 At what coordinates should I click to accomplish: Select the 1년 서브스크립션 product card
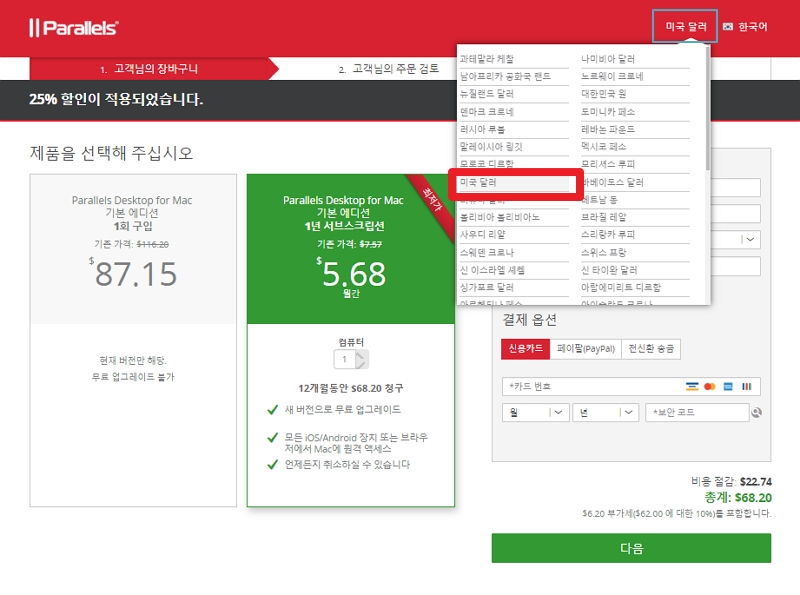(351, 340)
